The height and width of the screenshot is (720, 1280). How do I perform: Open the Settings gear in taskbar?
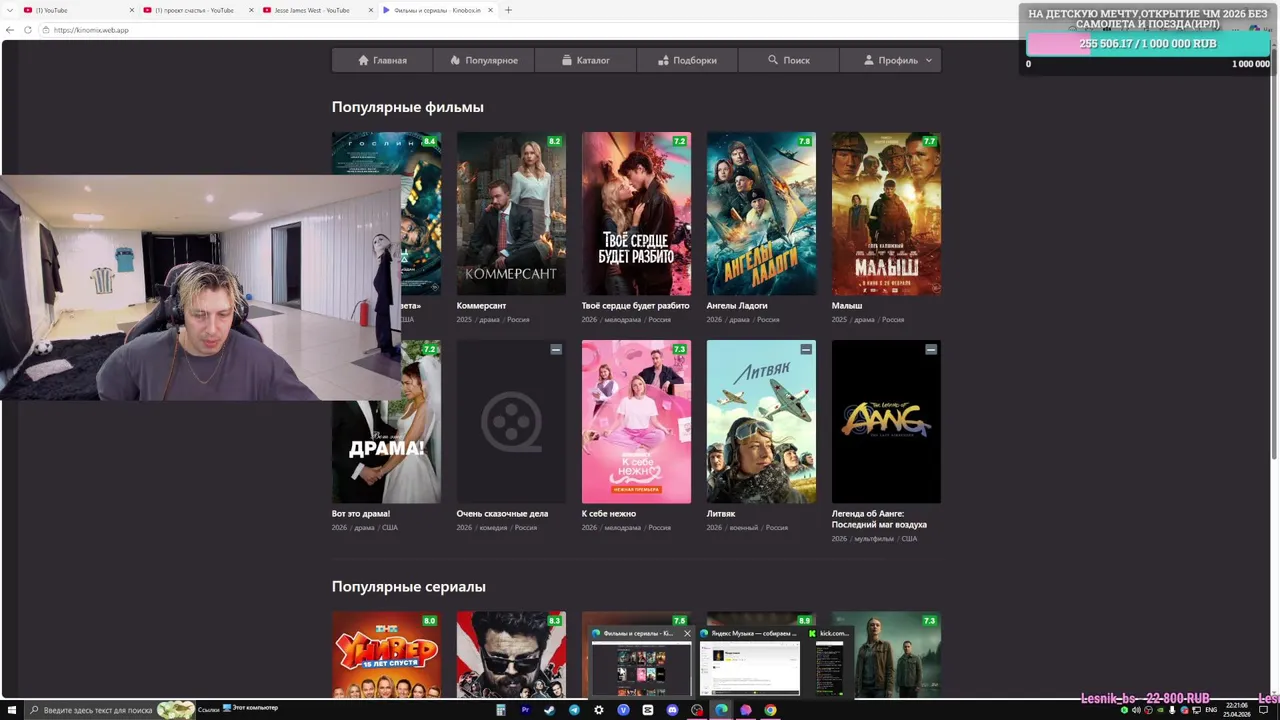coord(599,710)
